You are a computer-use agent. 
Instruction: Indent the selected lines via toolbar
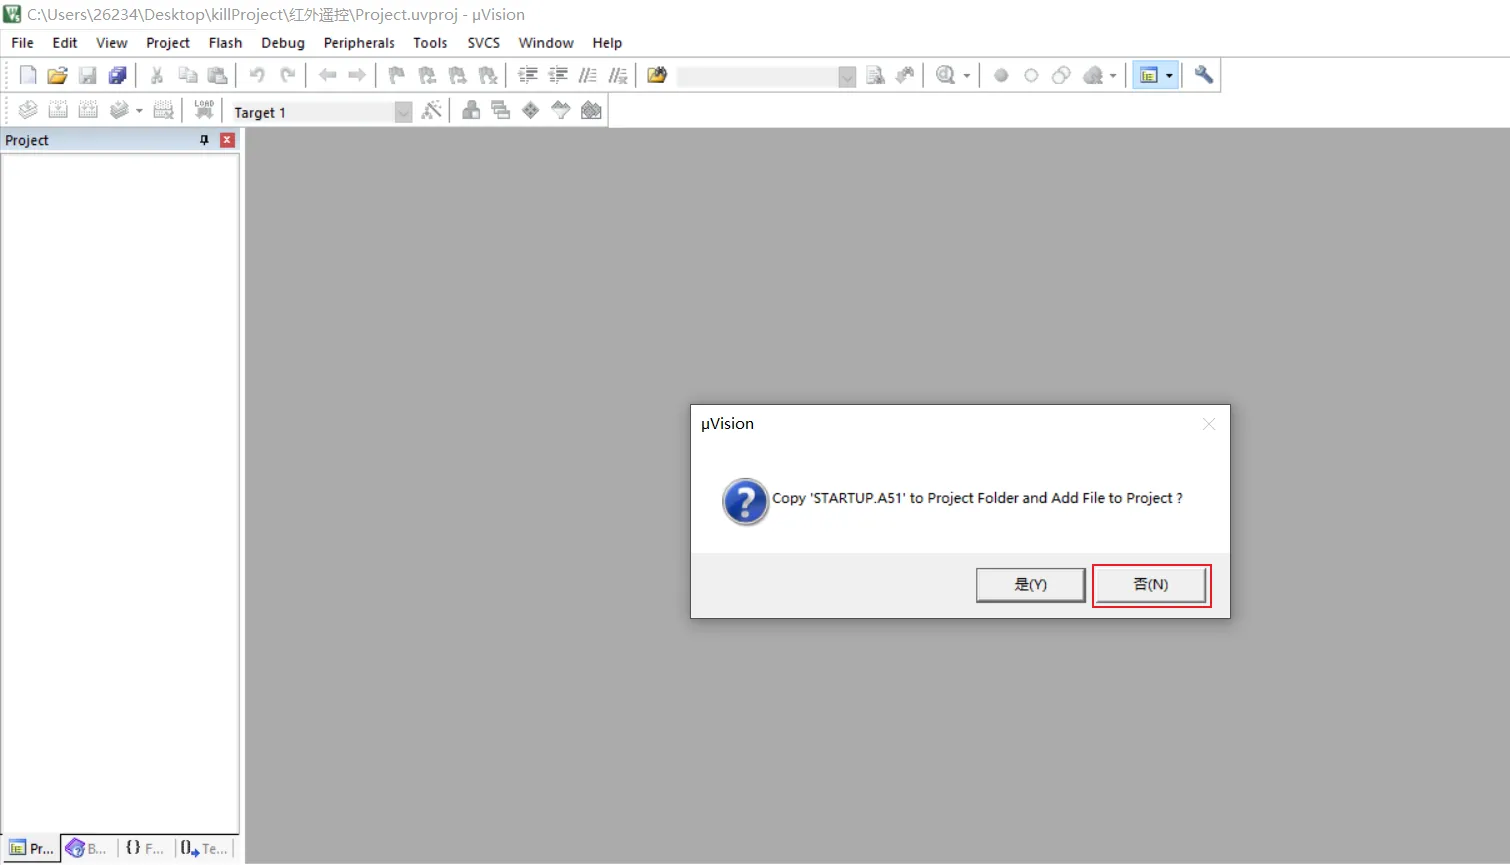point(528,75)
